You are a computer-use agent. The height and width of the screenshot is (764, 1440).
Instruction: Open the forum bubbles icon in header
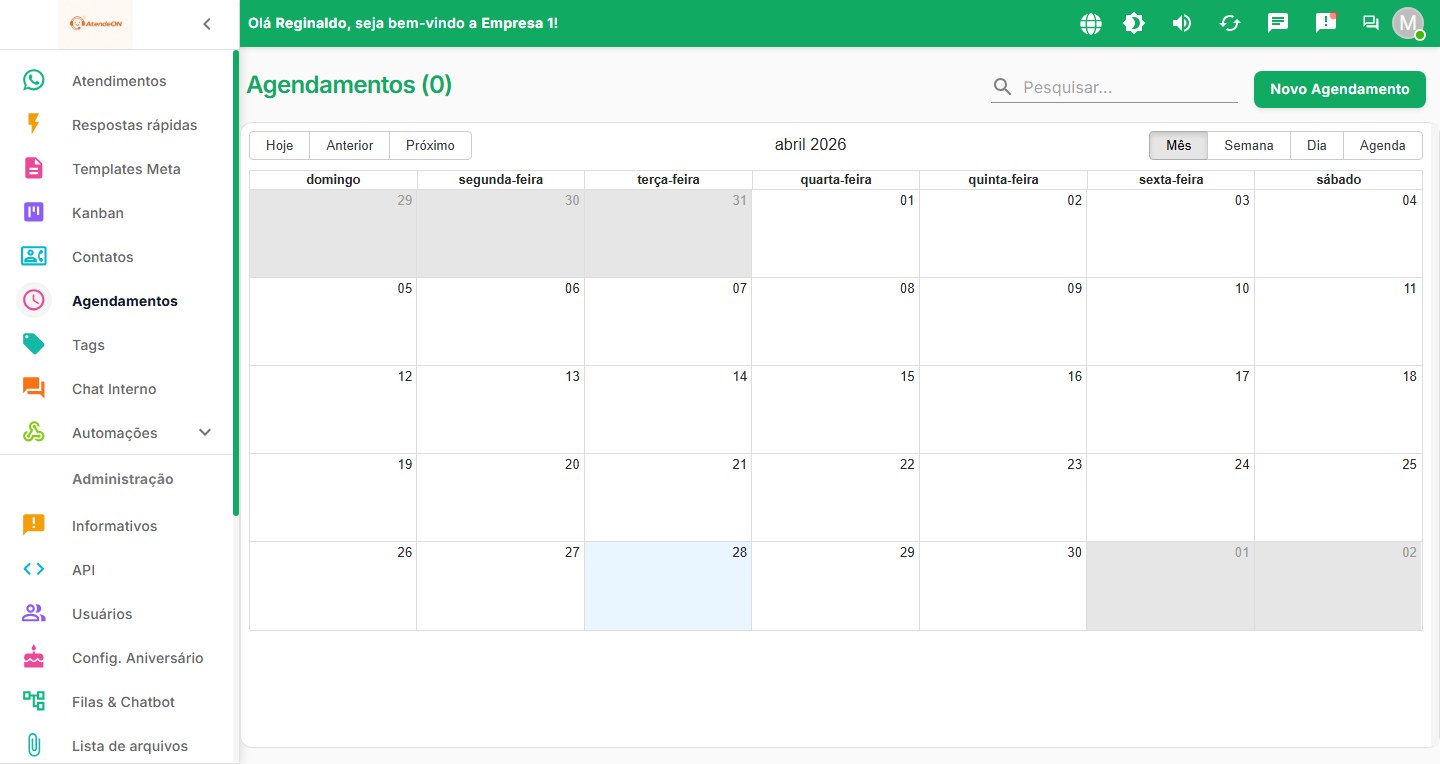pyautogui.click(x=1371, y=23)
